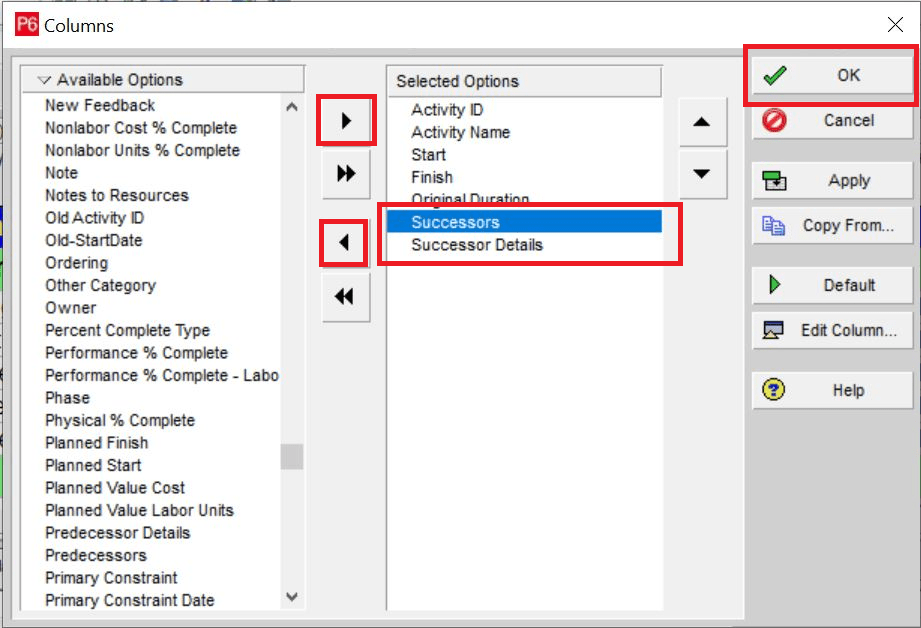The height and width of the screenshot is (628, 921).
Task: Select 'Old-StartDate' option
Action: point(94,240)
